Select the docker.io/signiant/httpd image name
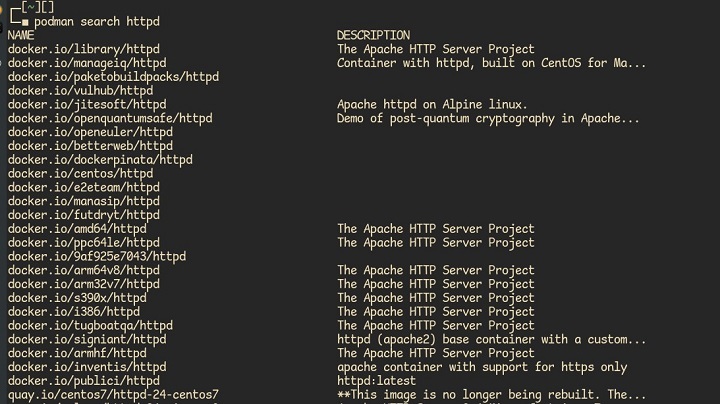 pos(87,339)
